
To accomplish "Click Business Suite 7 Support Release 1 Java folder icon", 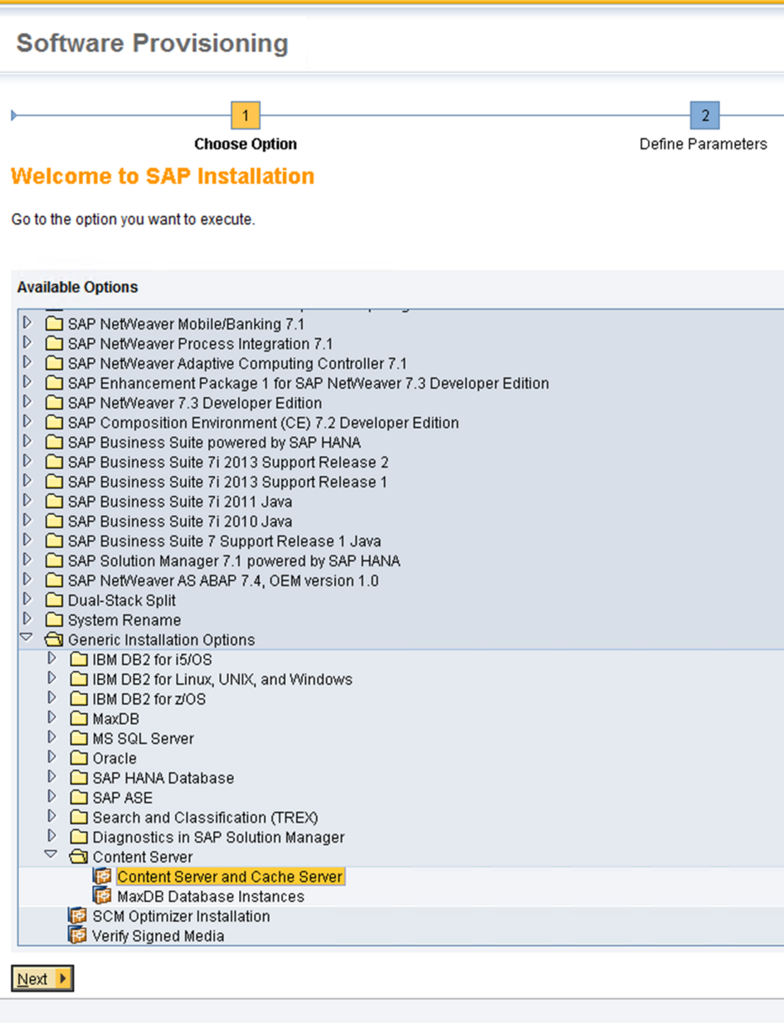I will 55,541.
